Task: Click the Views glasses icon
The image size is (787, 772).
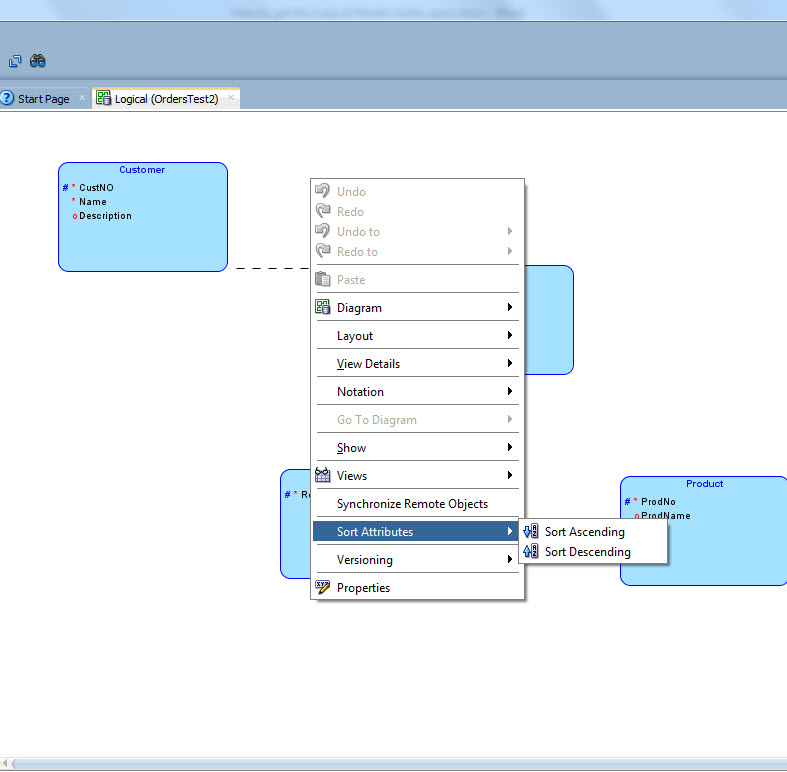Action: coord(323,476)
